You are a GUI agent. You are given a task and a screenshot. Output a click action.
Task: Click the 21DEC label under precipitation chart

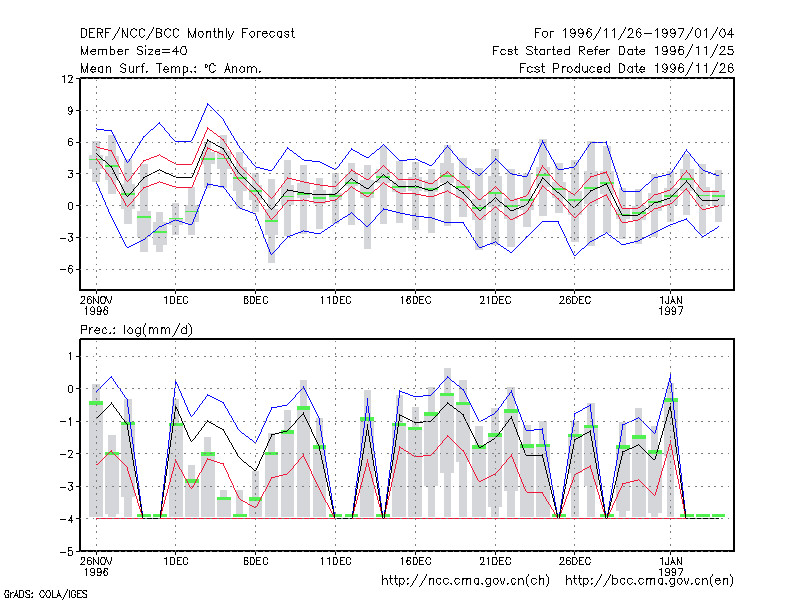click(495, 561)
